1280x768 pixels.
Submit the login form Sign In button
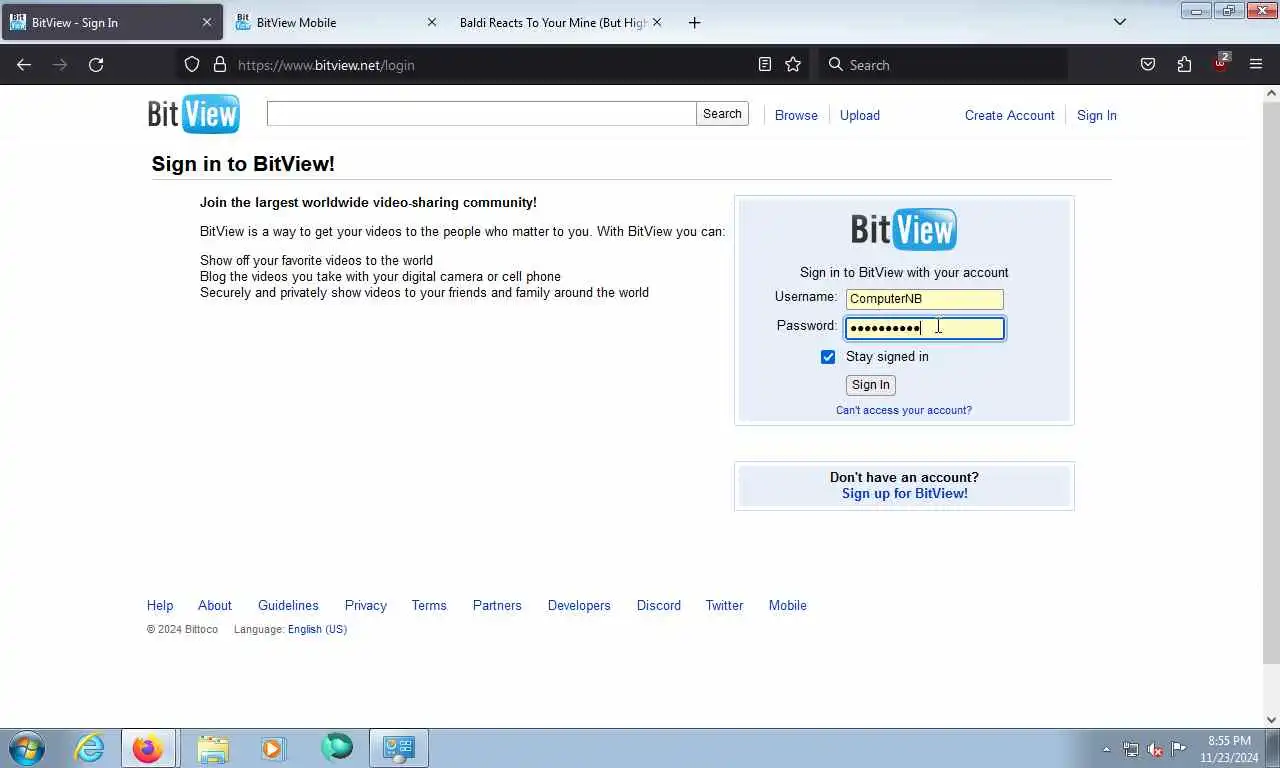[871, 385]
